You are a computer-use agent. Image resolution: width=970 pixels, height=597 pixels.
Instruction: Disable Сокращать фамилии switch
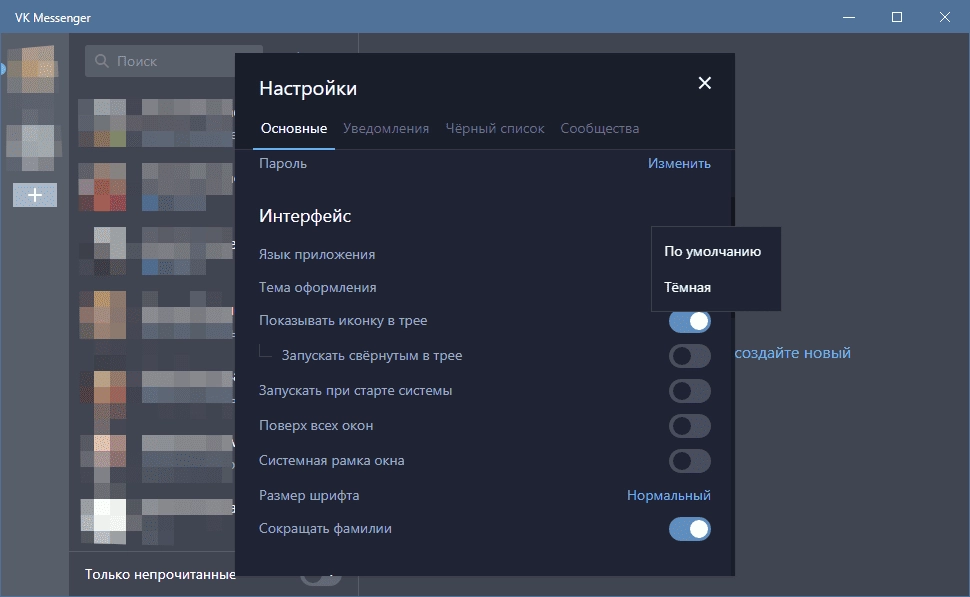tap(689, 529)
